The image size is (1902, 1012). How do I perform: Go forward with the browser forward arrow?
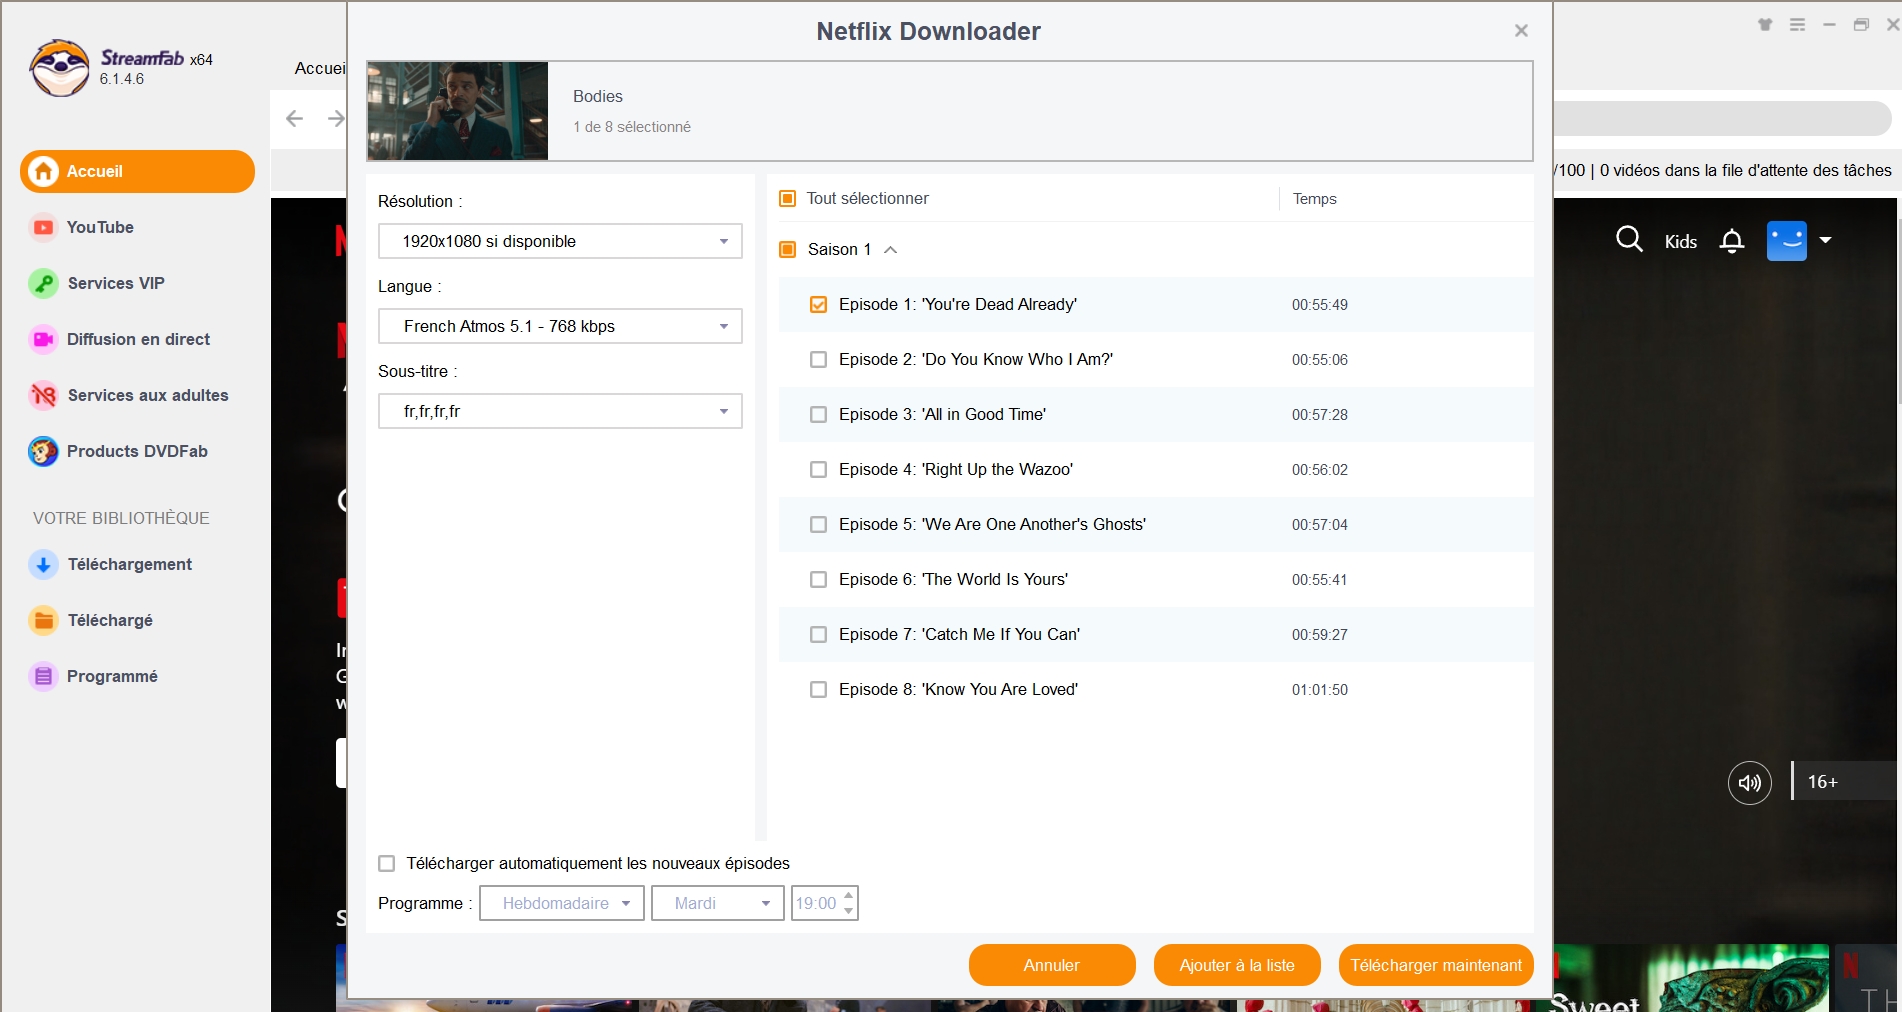336,118
